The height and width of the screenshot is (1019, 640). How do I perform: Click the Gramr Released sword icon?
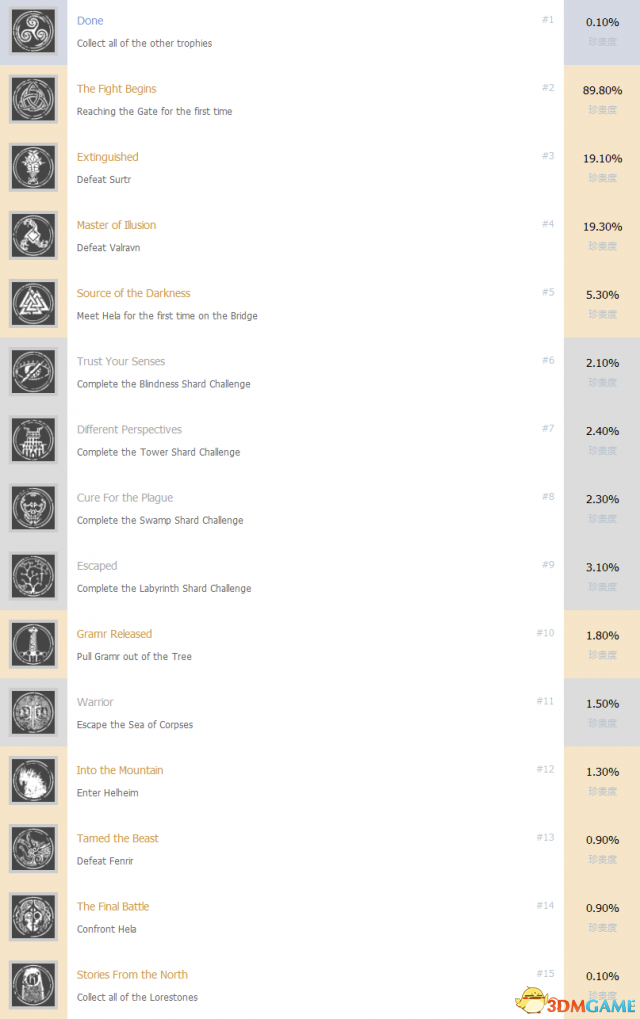coord(33,645)
